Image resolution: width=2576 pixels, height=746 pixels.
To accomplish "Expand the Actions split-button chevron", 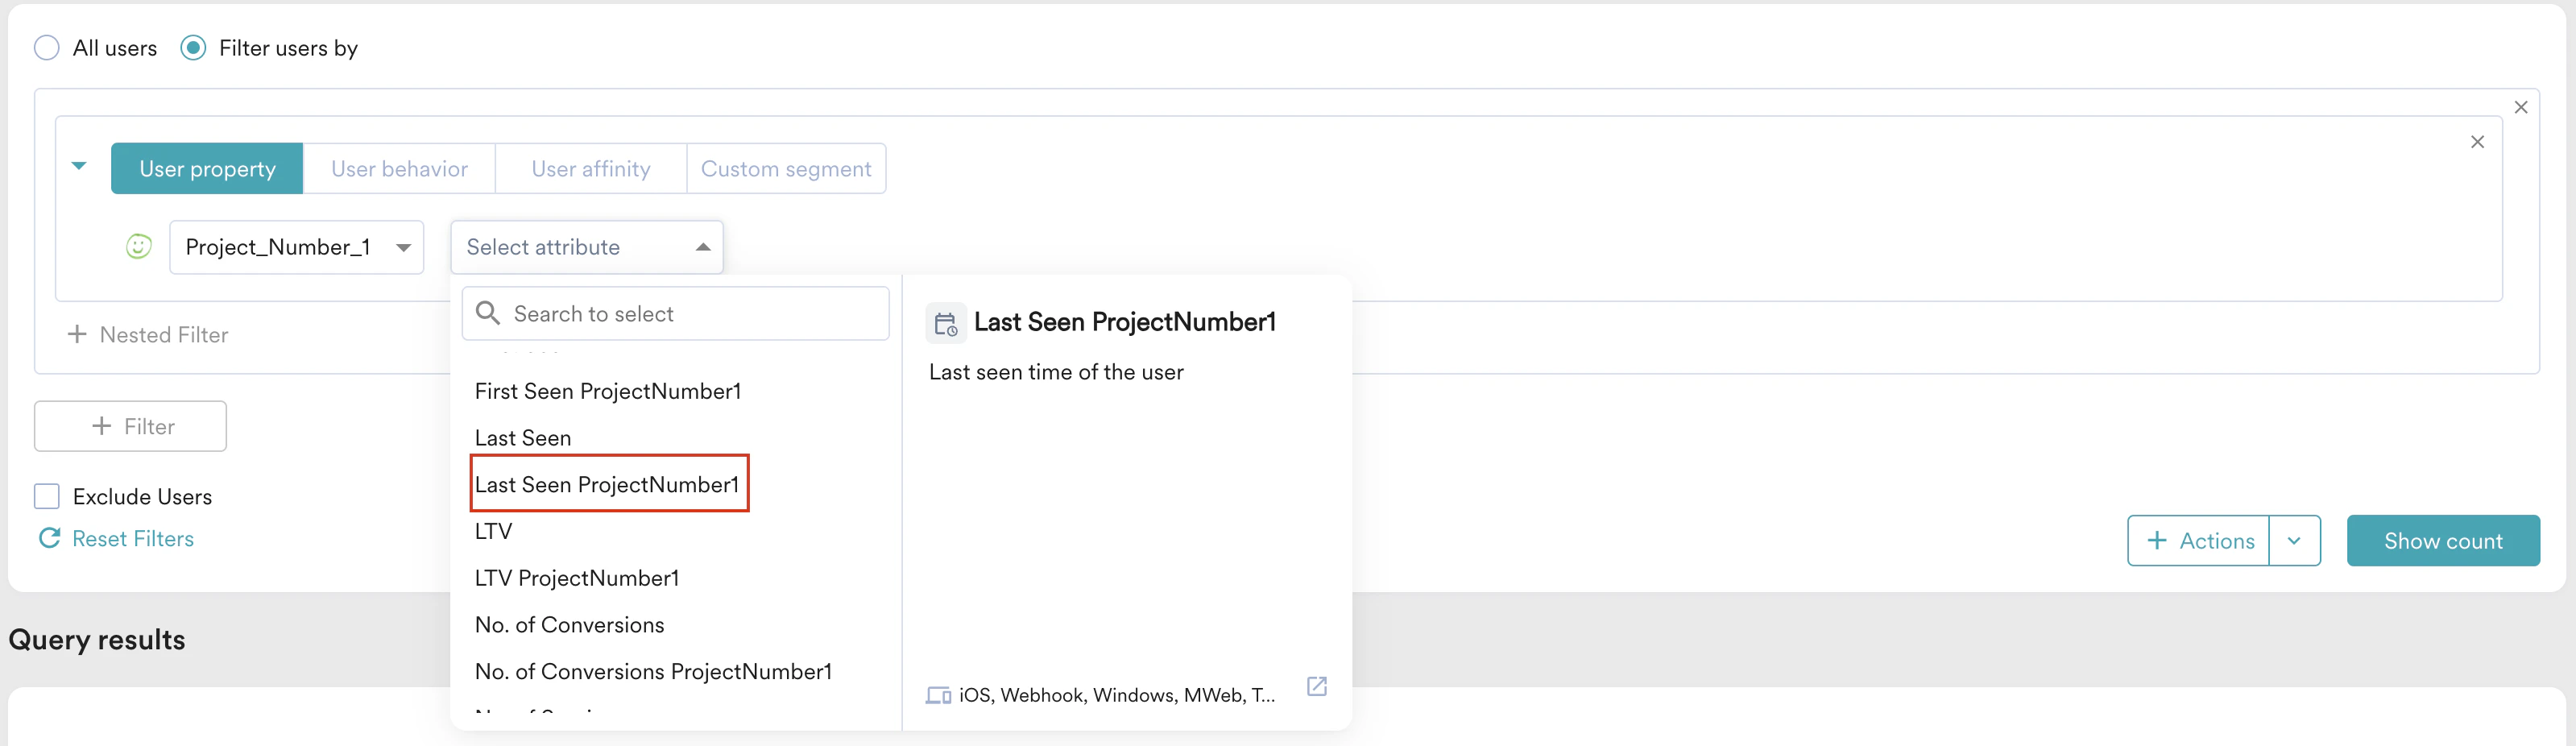I will click(x=2296, y=540).
